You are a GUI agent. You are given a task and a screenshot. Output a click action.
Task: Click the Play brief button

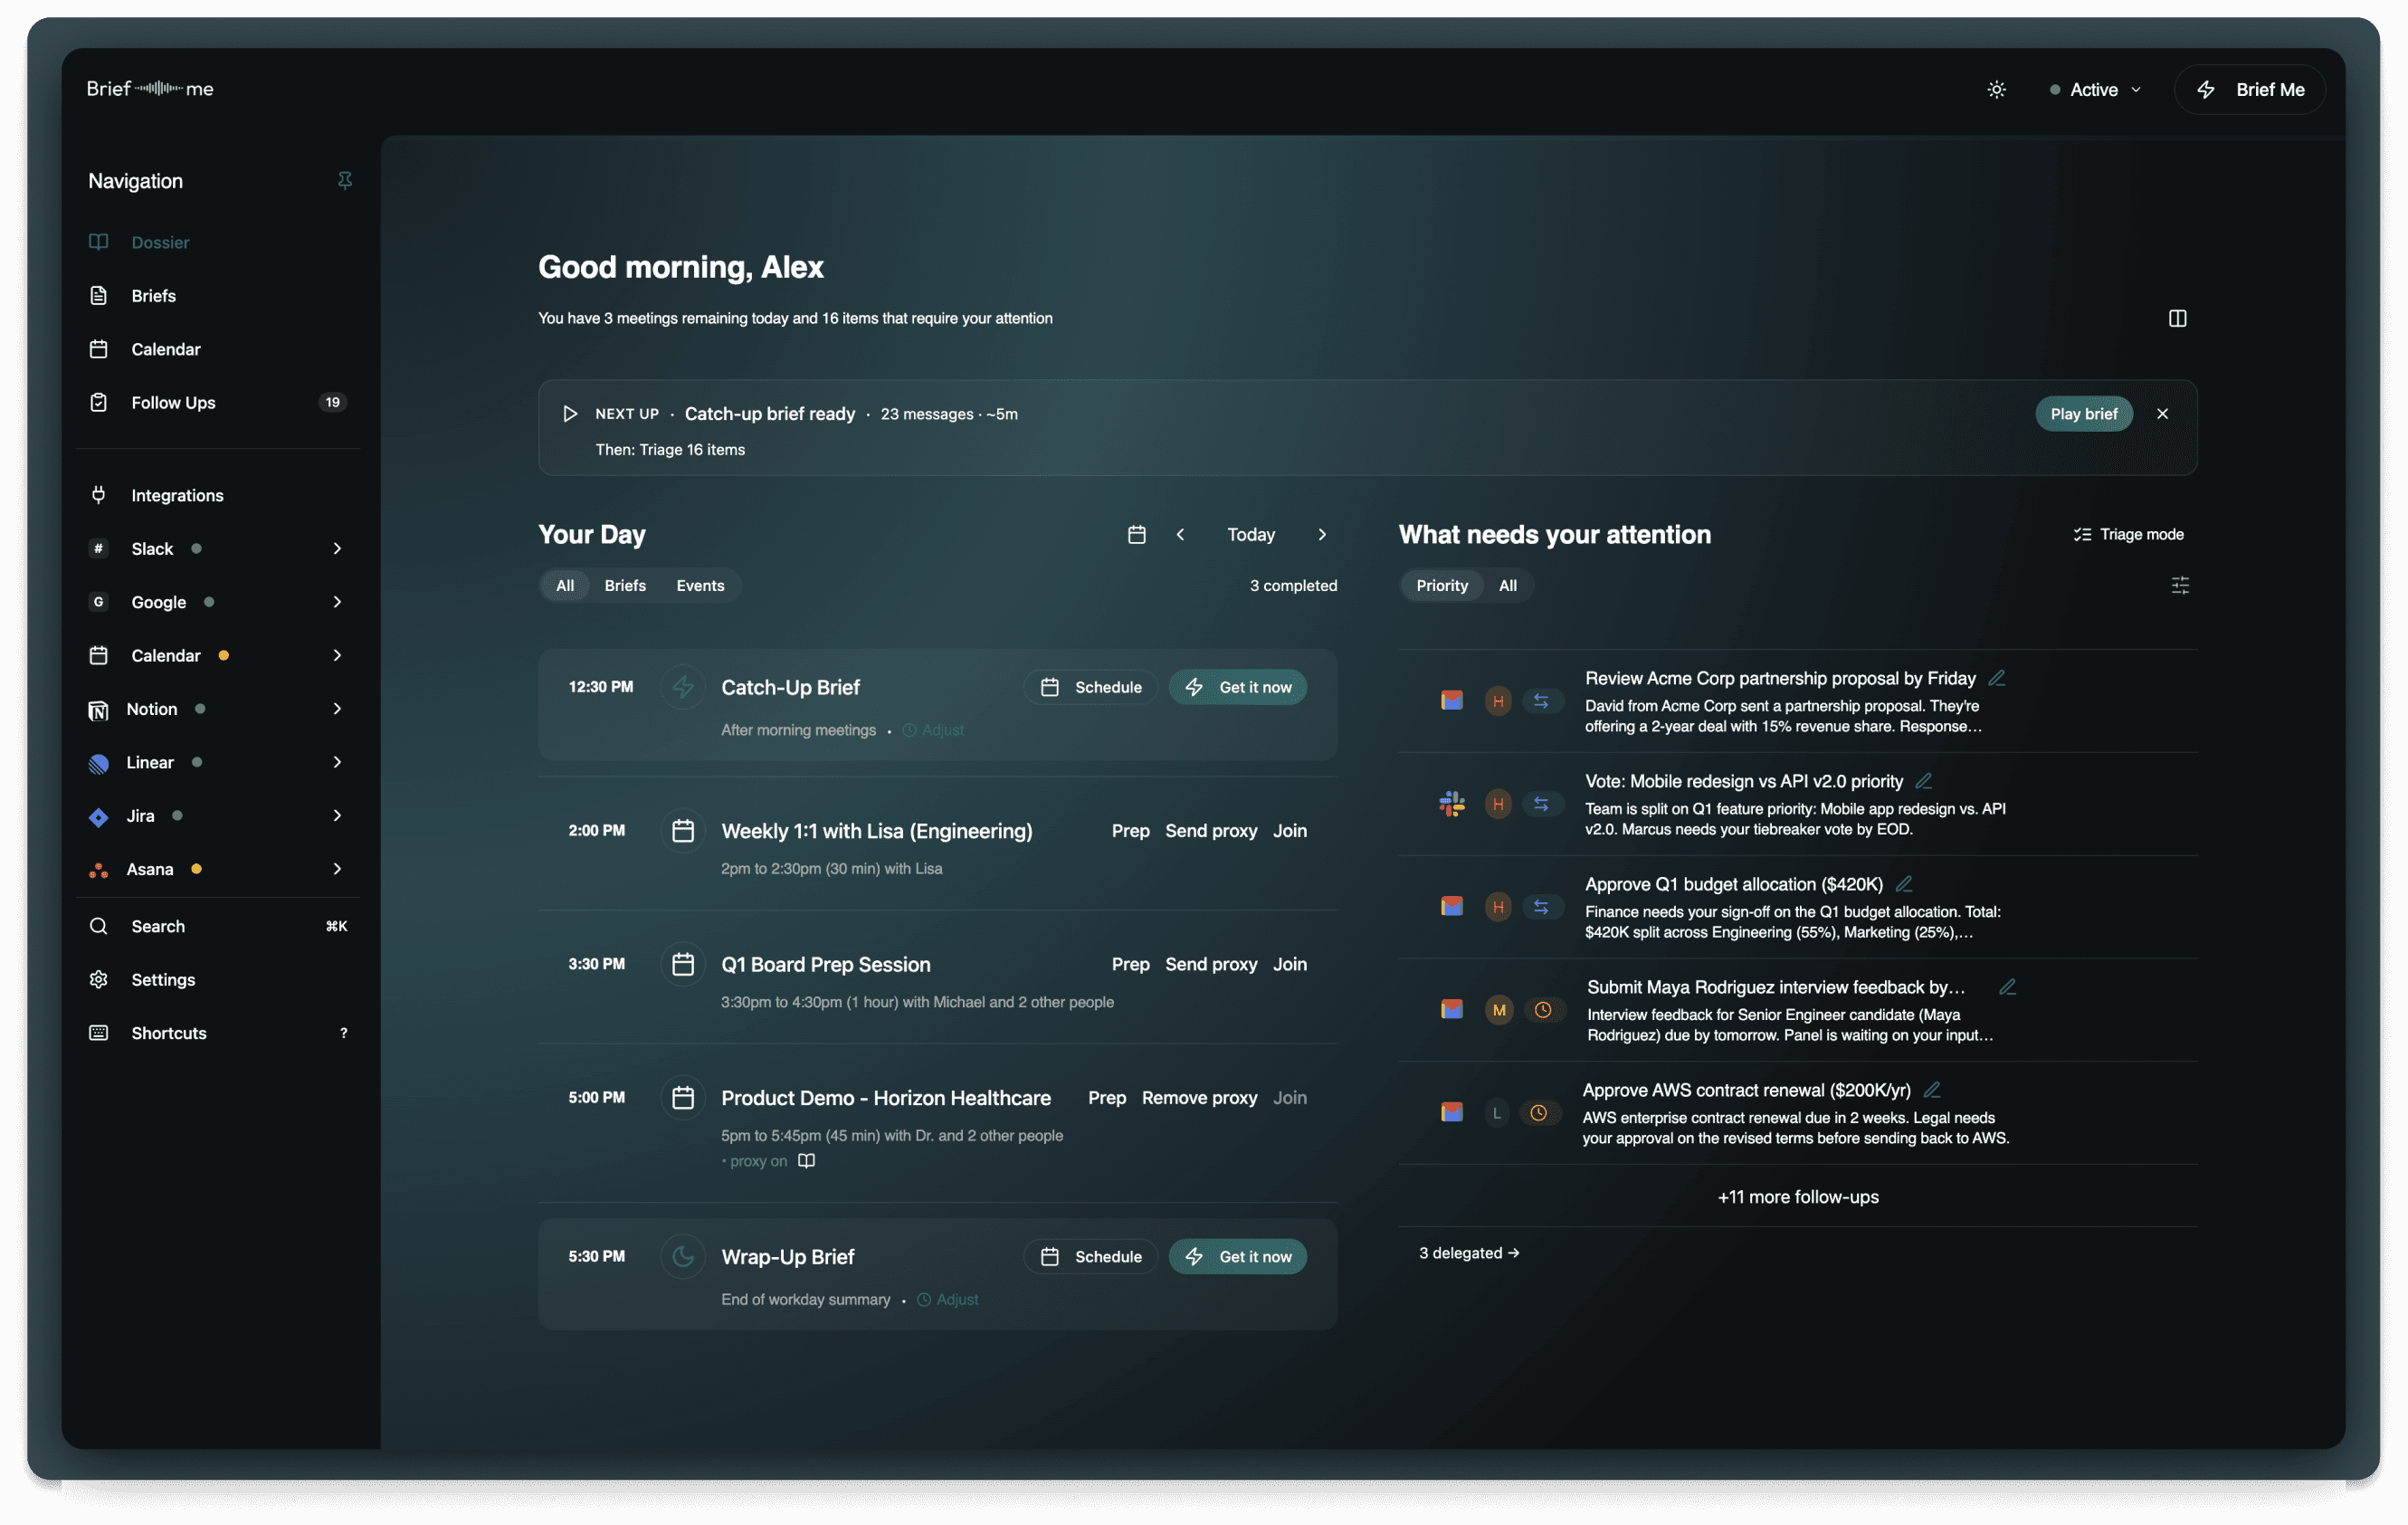[x=2083, y=414]
